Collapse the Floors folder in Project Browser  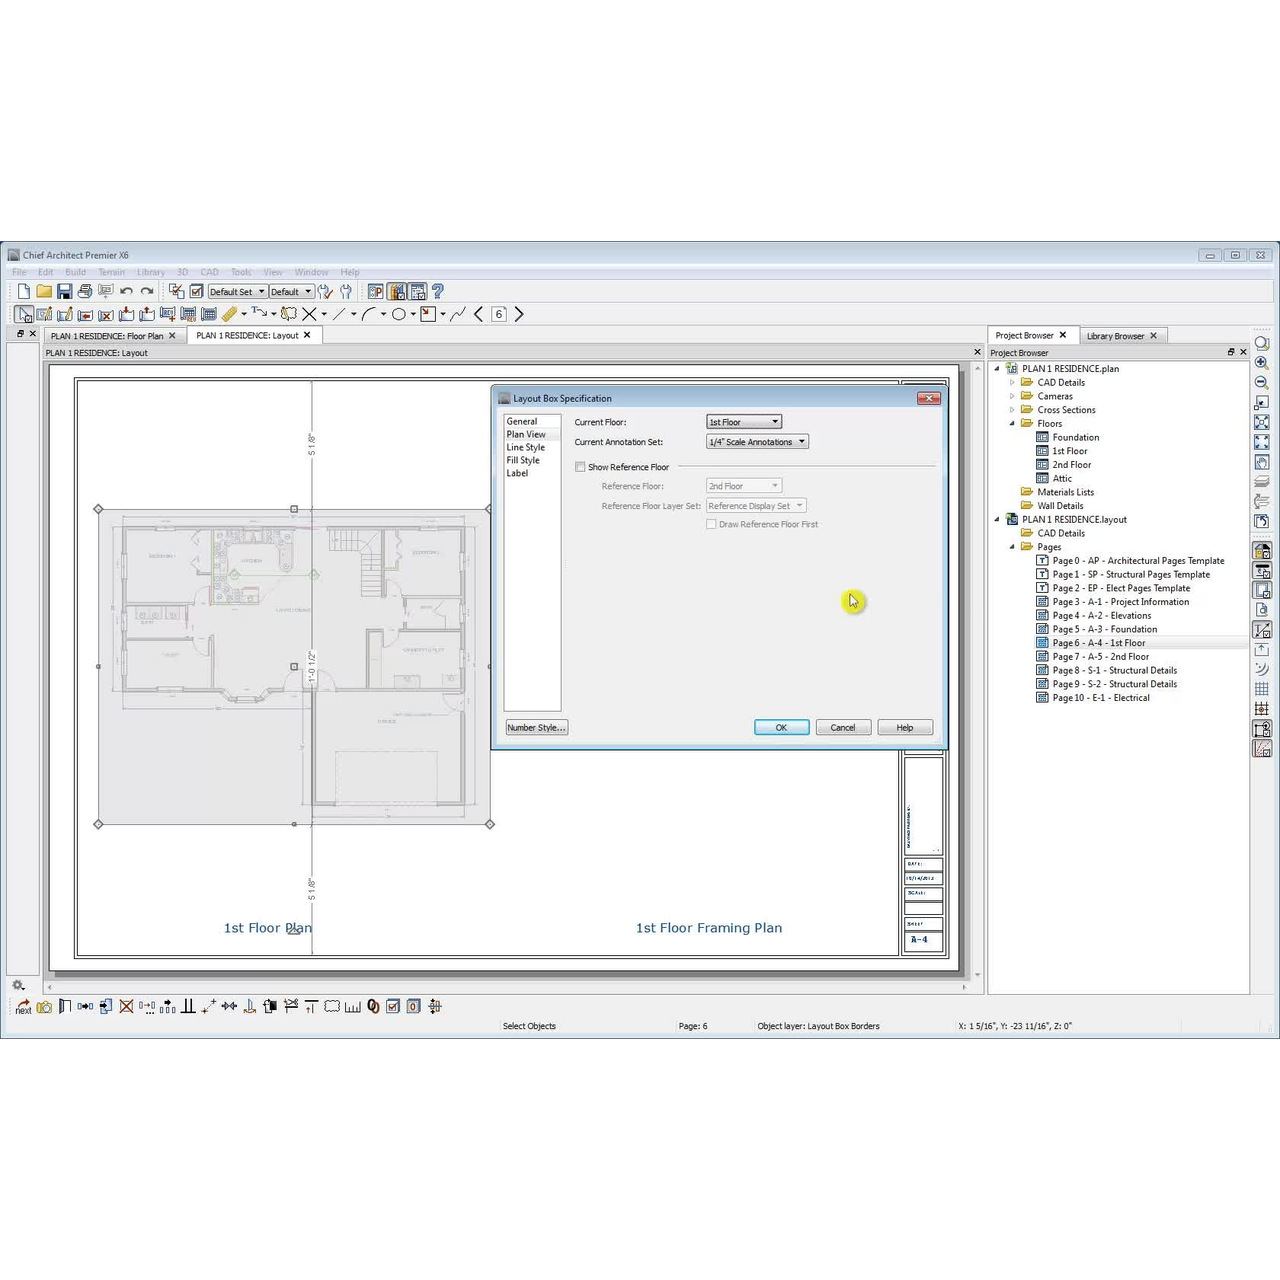click(1012, 424)
